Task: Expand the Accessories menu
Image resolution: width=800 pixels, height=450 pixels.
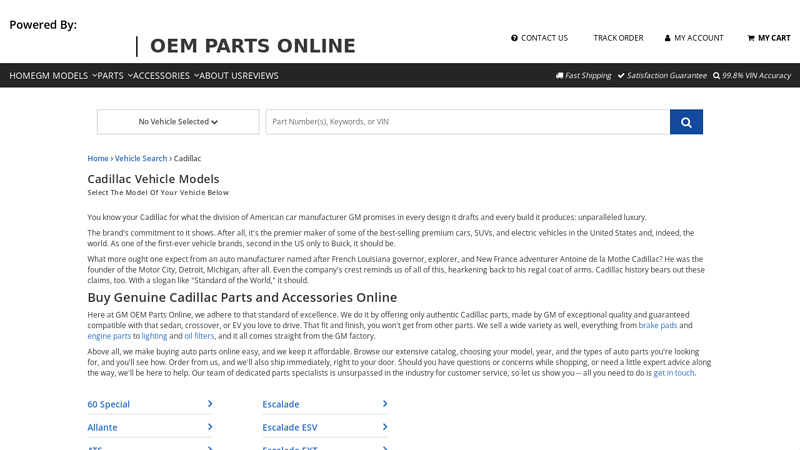Action: coord(166,76)
